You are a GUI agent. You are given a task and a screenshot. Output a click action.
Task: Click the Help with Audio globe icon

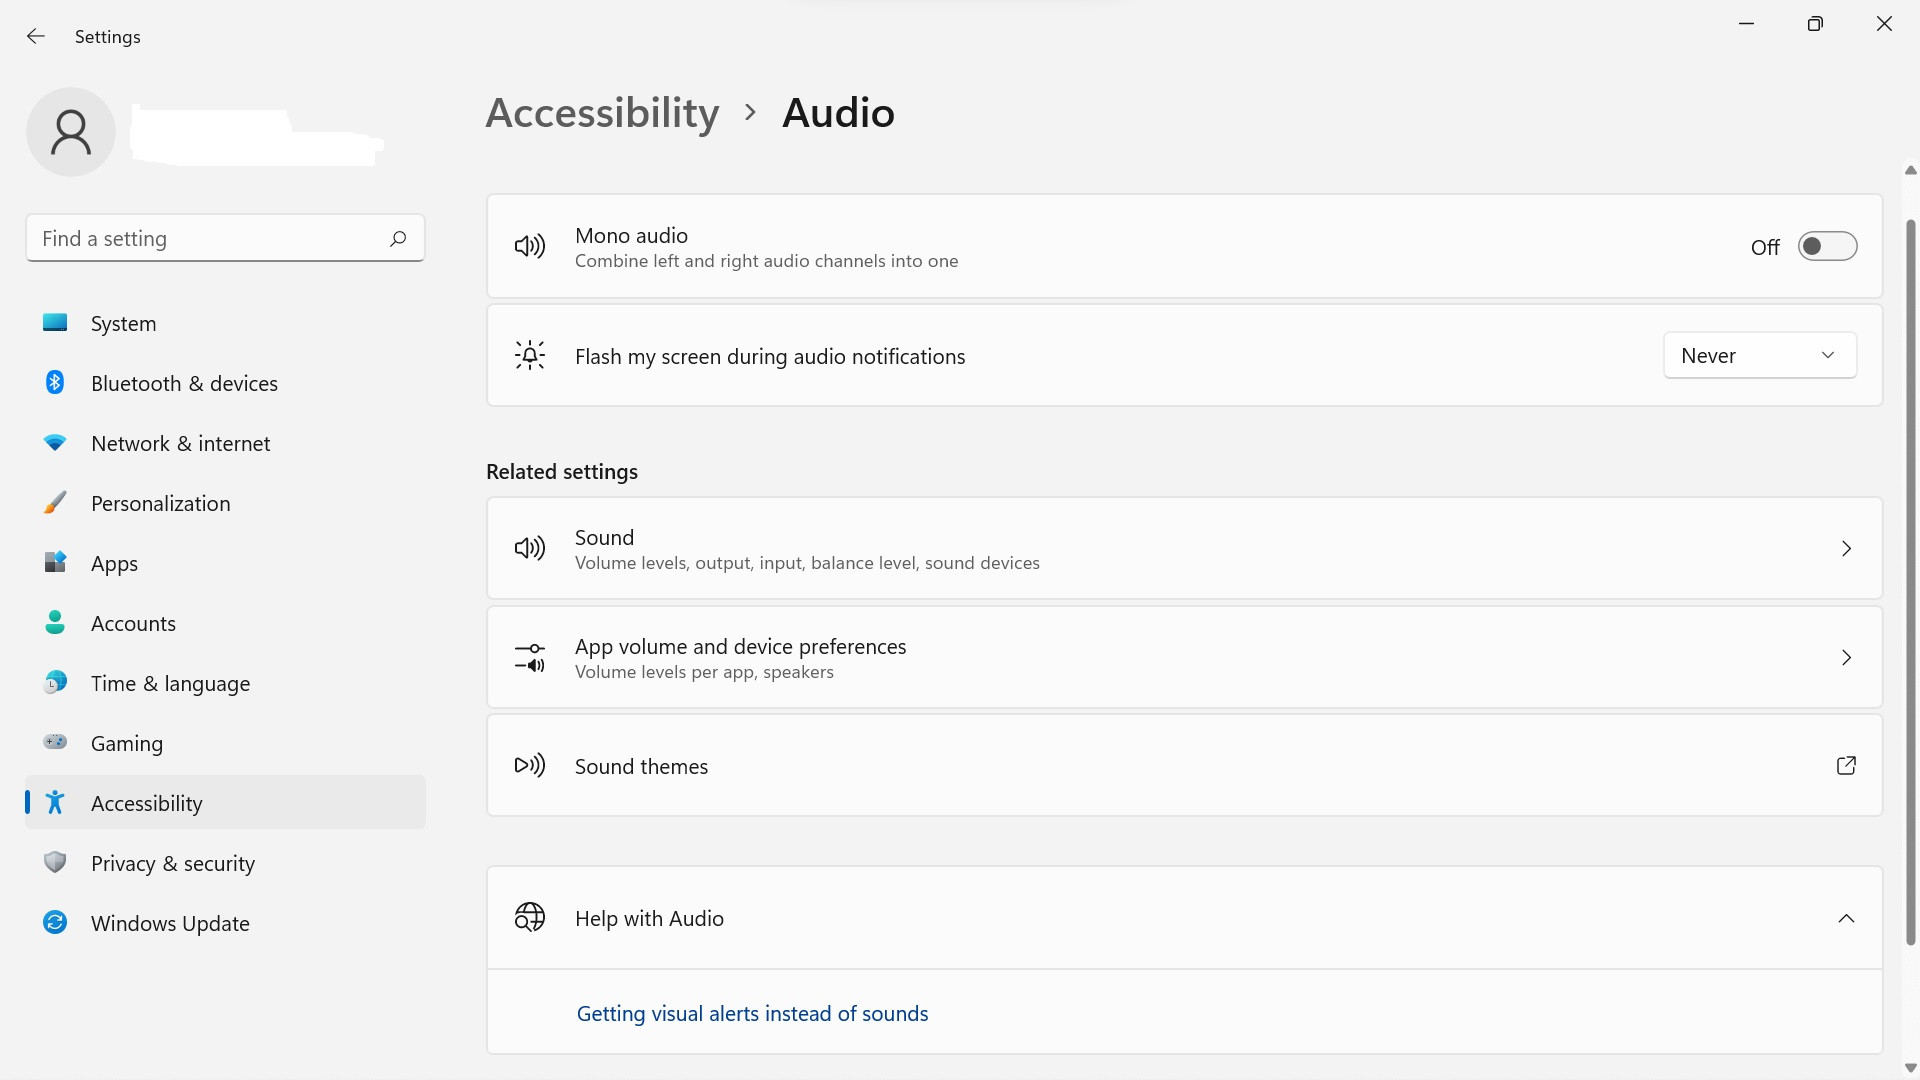click(530, 917)
